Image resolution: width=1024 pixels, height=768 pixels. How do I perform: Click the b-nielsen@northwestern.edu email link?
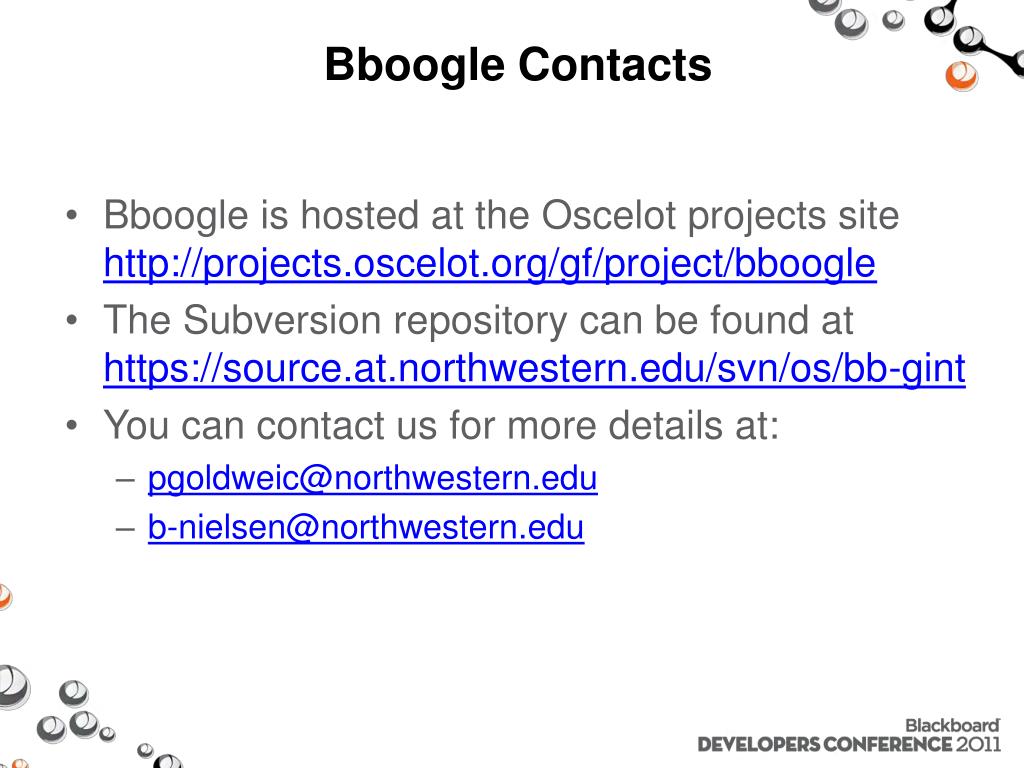[x=366, y=528]
